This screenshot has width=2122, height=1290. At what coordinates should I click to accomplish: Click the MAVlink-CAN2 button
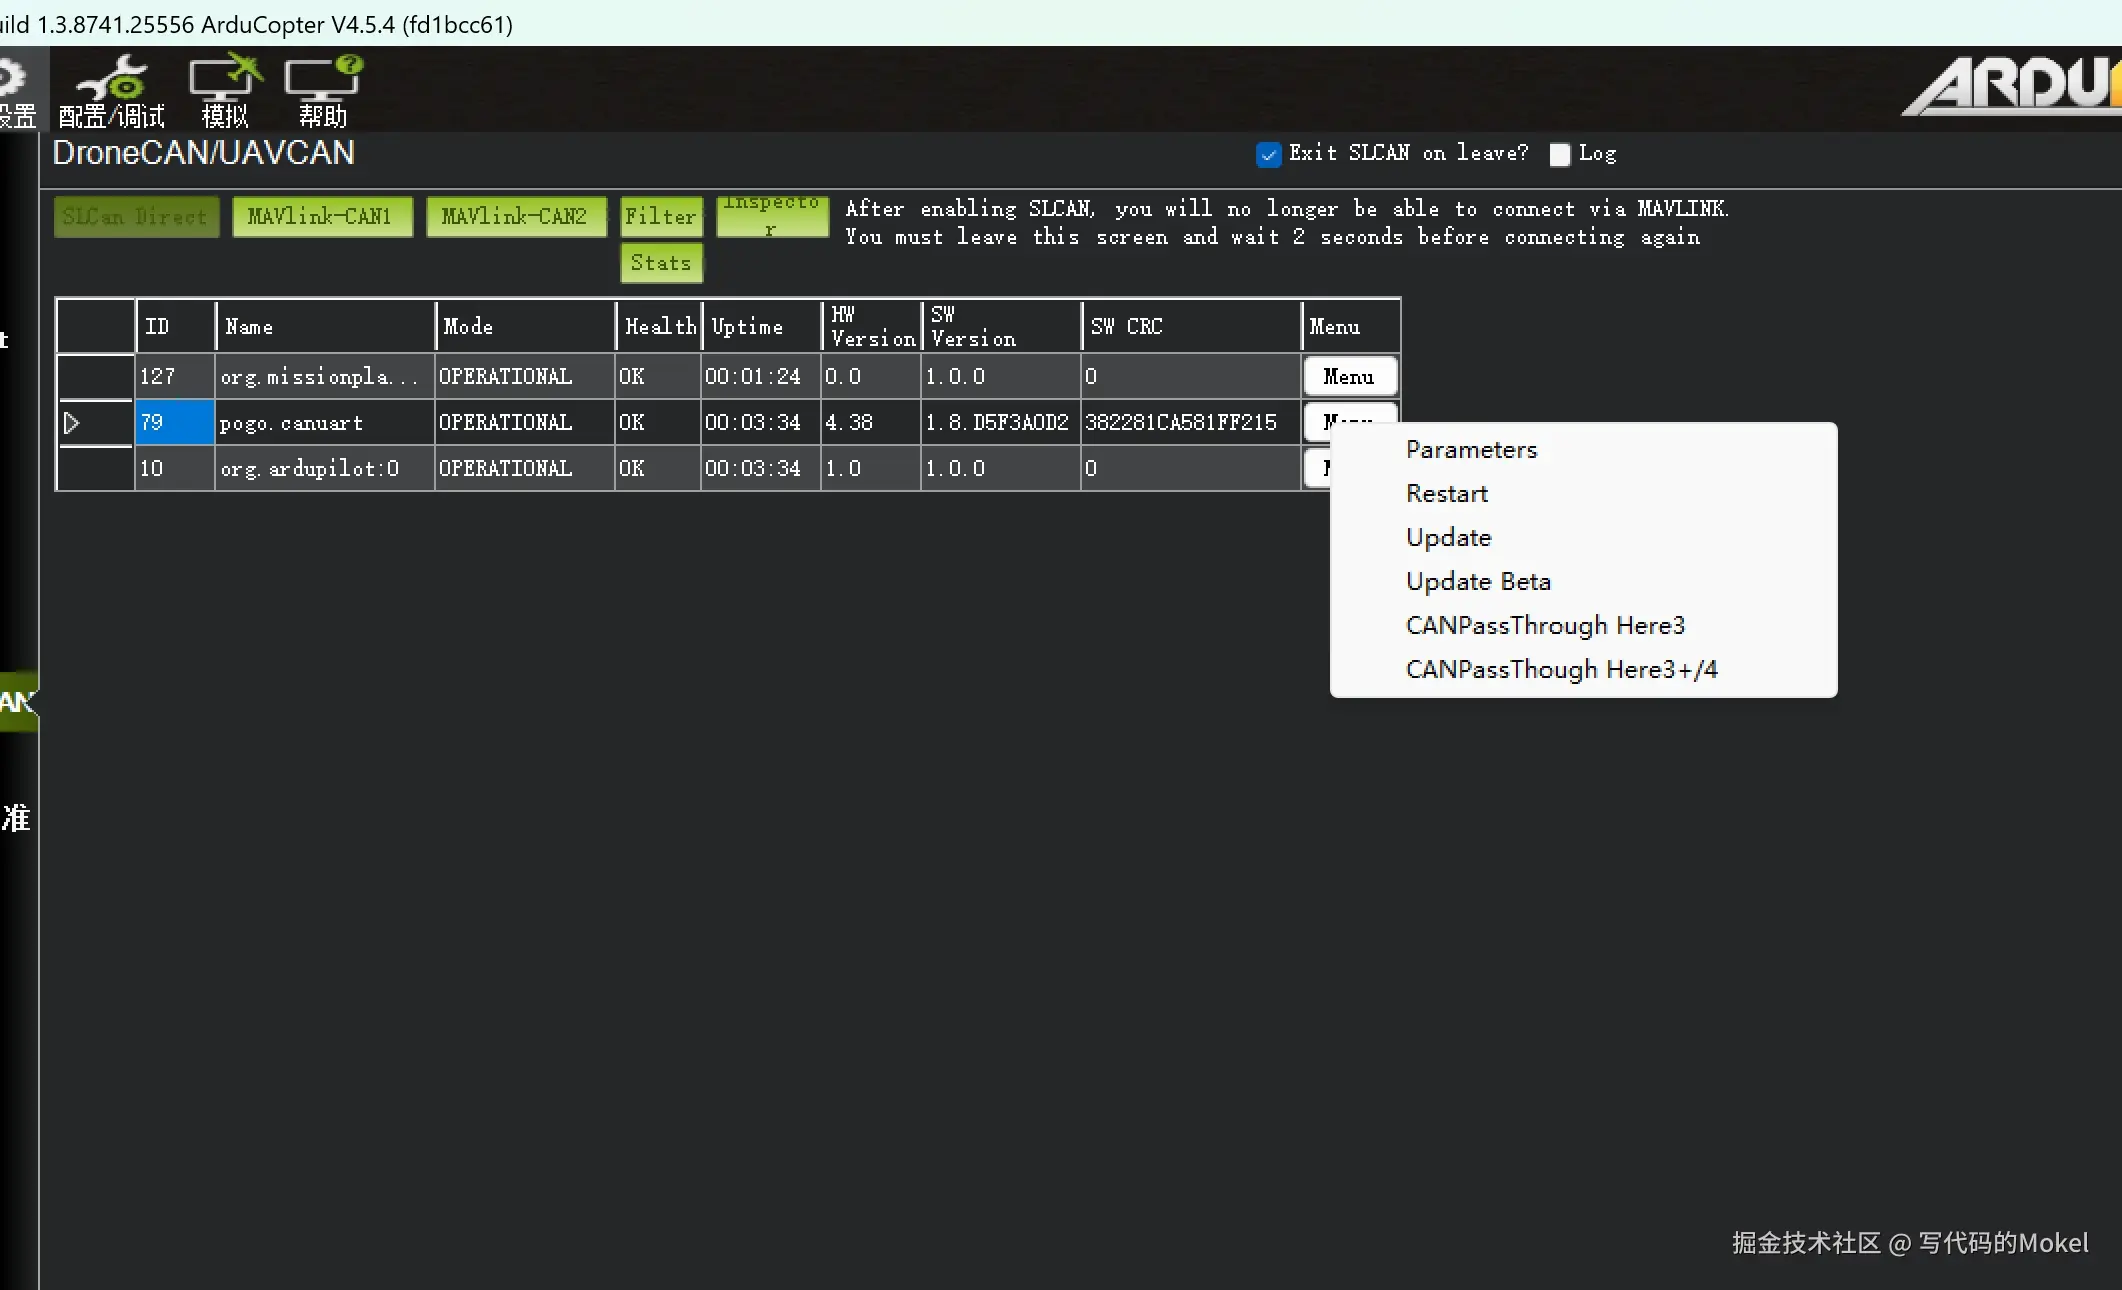tap(515, 216)
